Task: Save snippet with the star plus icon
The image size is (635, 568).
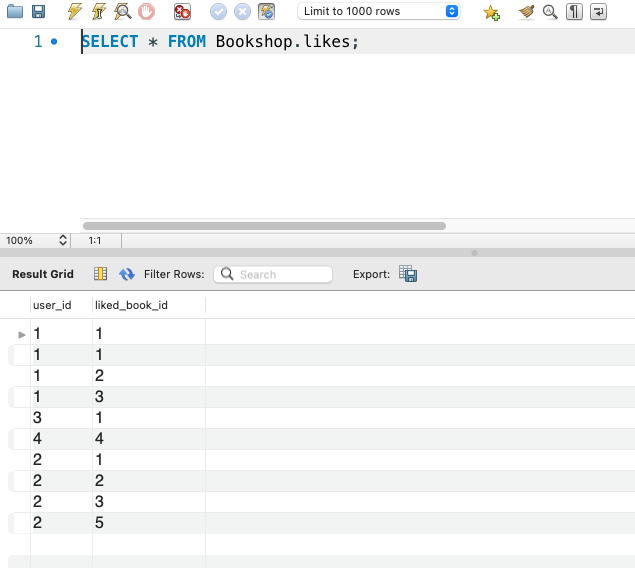Action: [x=491, y=12]
